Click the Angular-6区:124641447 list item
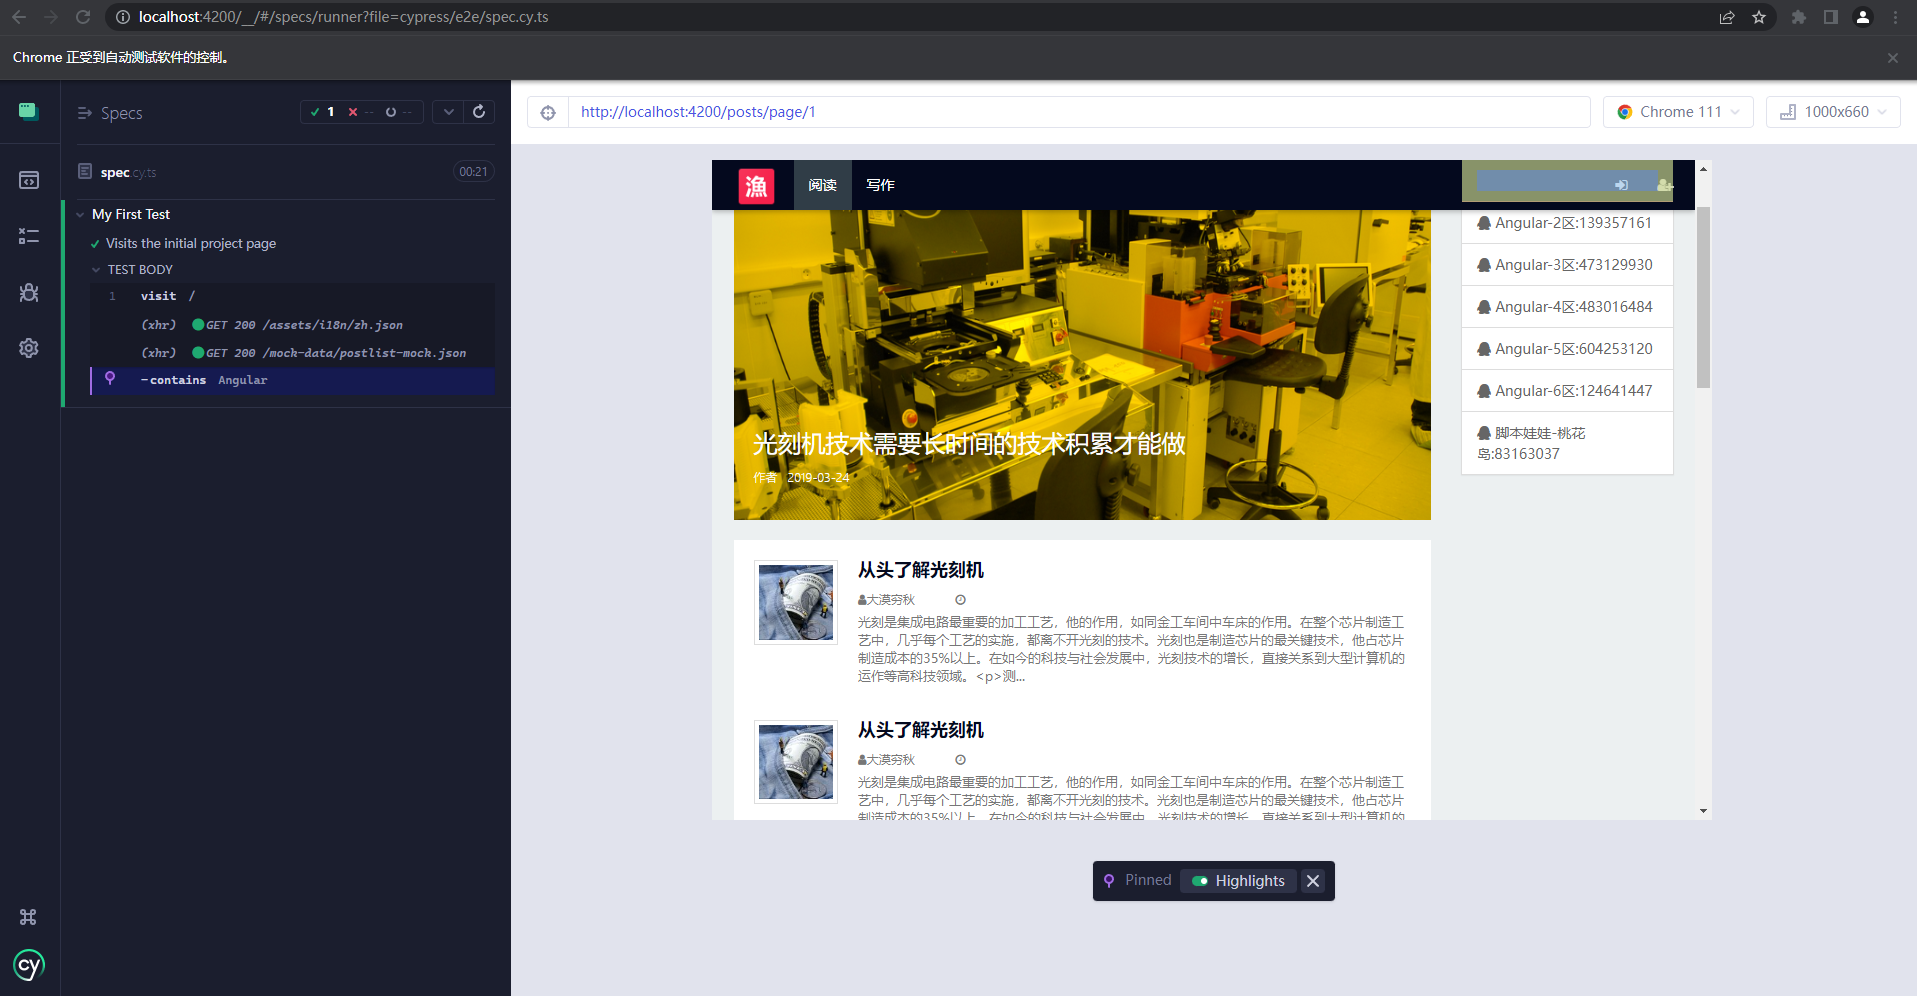The image size is (1917, 996). pos(1567,391)
